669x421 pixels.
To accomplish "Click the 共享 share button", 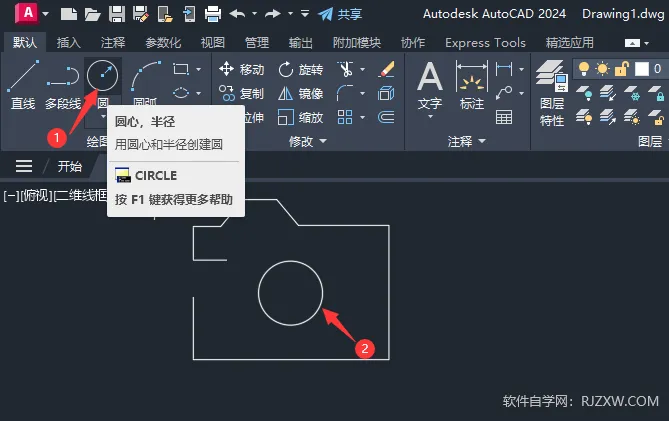I will coord(340,14).
